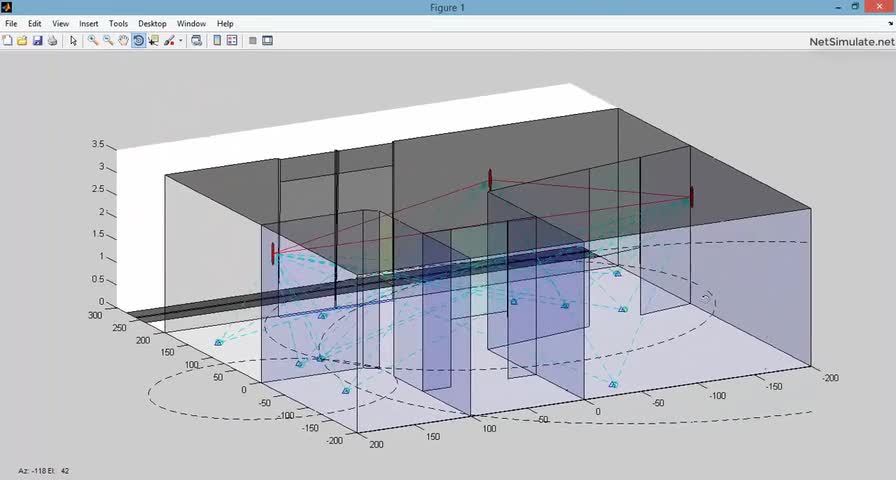Screen dimensions: 896x480
Task: Click the z-axis tick label '2.5'
Action: (x=98, y=189)
